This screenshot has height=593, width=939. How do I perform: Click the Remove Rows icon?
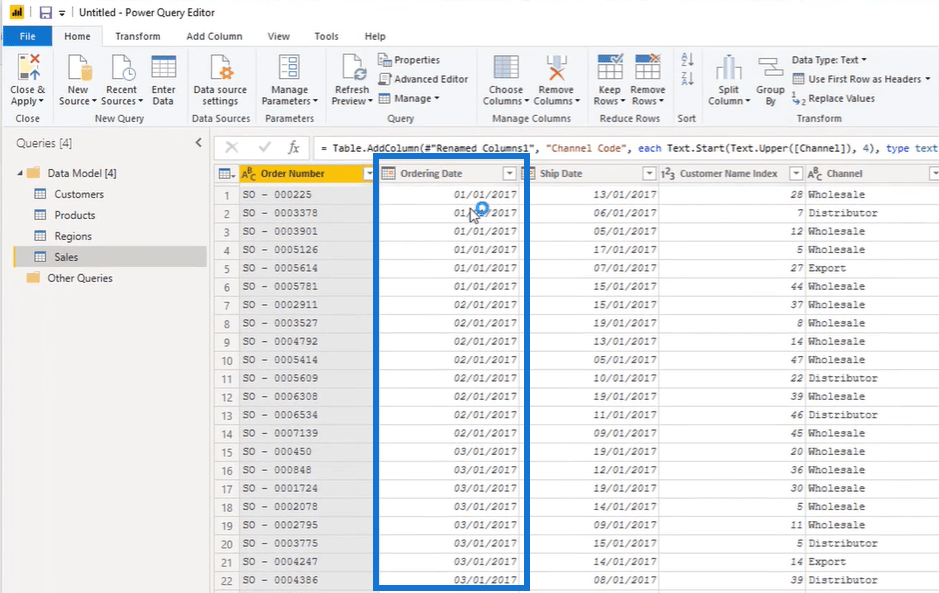coord(647,67)
